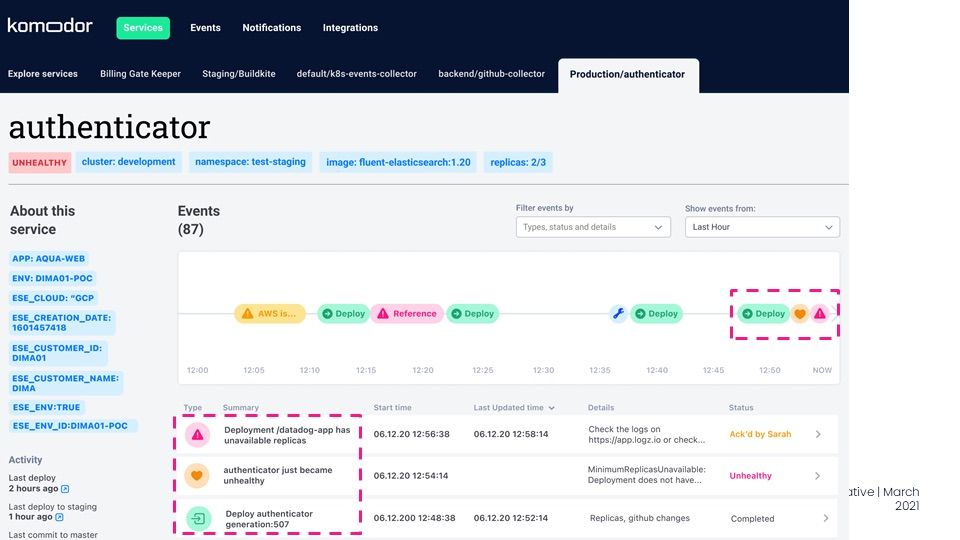Screen dimensions: 960x540
Task: Select the Reference alert timeline event
Action: (x=407, y=313)
